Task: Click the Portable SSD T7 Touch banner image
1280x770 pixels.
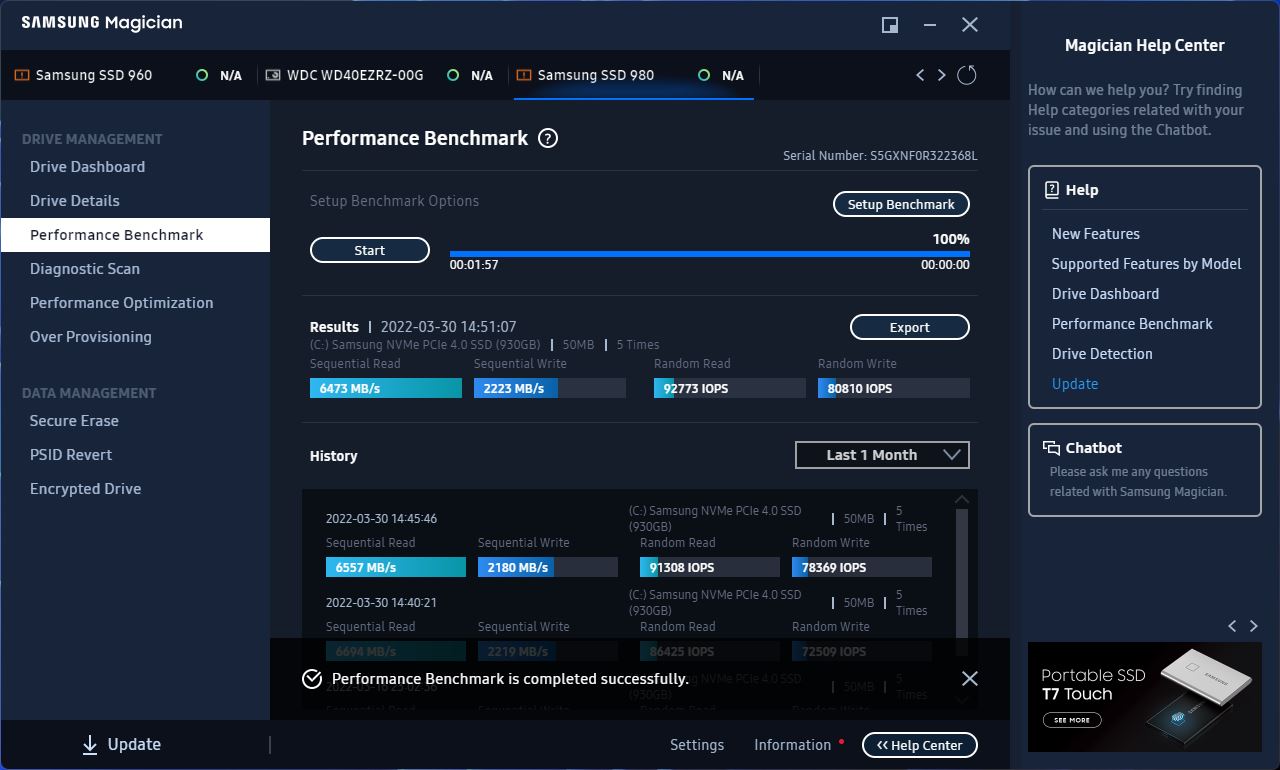Action: tap(1145, 697)
